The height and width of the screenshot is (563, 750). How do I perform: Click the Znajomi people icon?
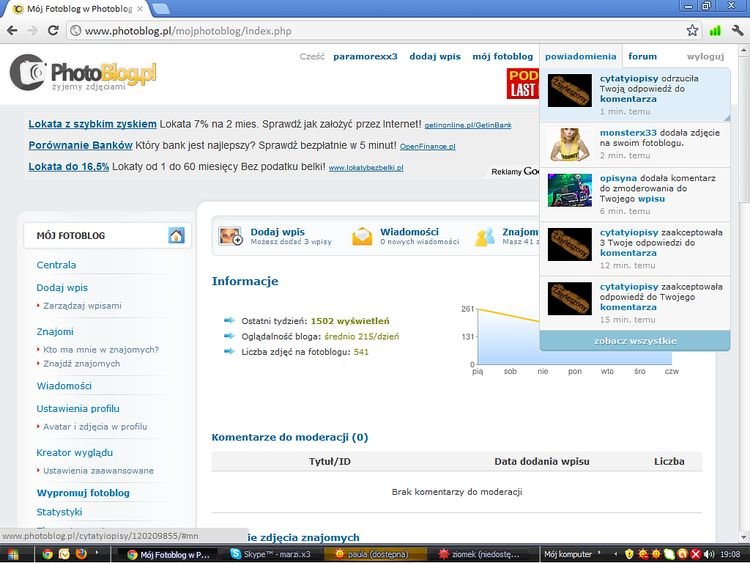click(x=485, y=237)
